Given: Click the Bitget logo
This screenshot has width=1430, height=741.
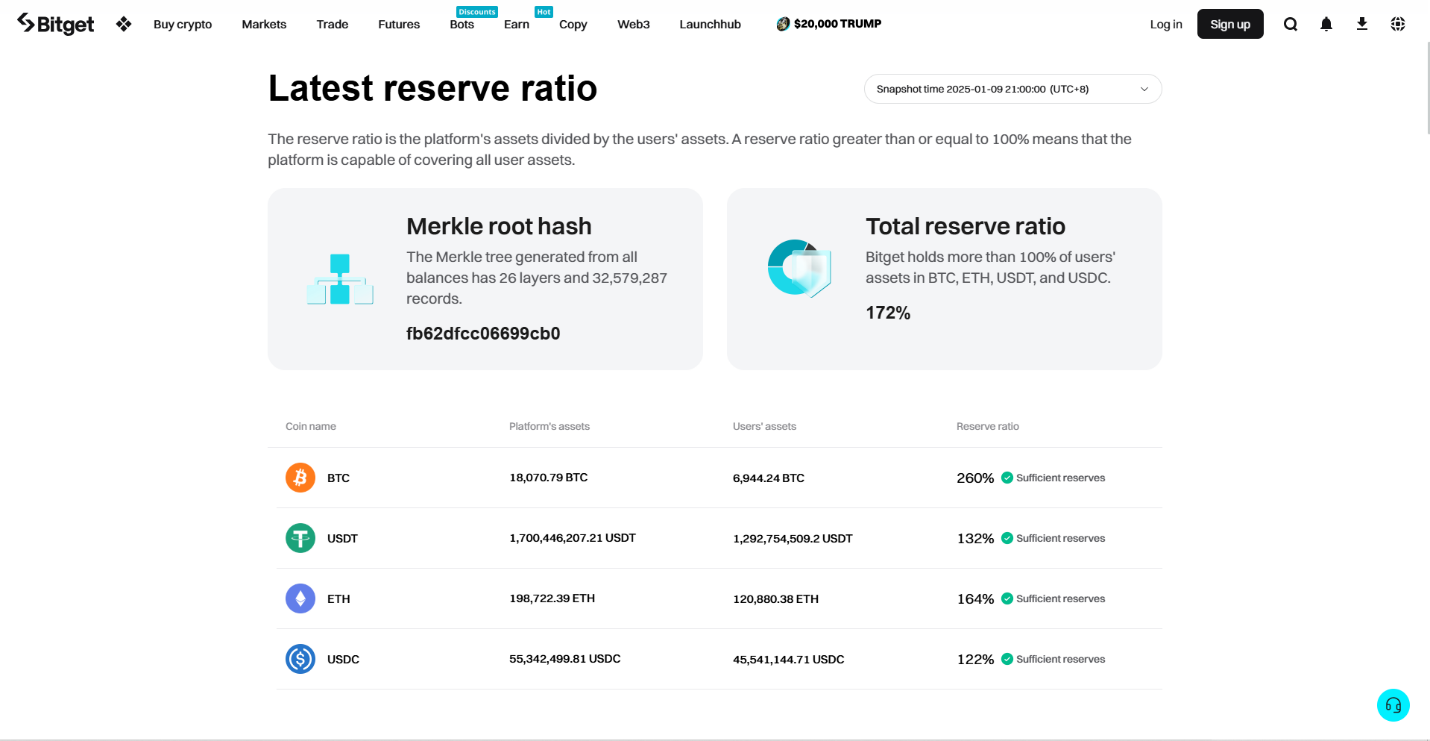Looking at the screenshot, I should pos(55,23).
